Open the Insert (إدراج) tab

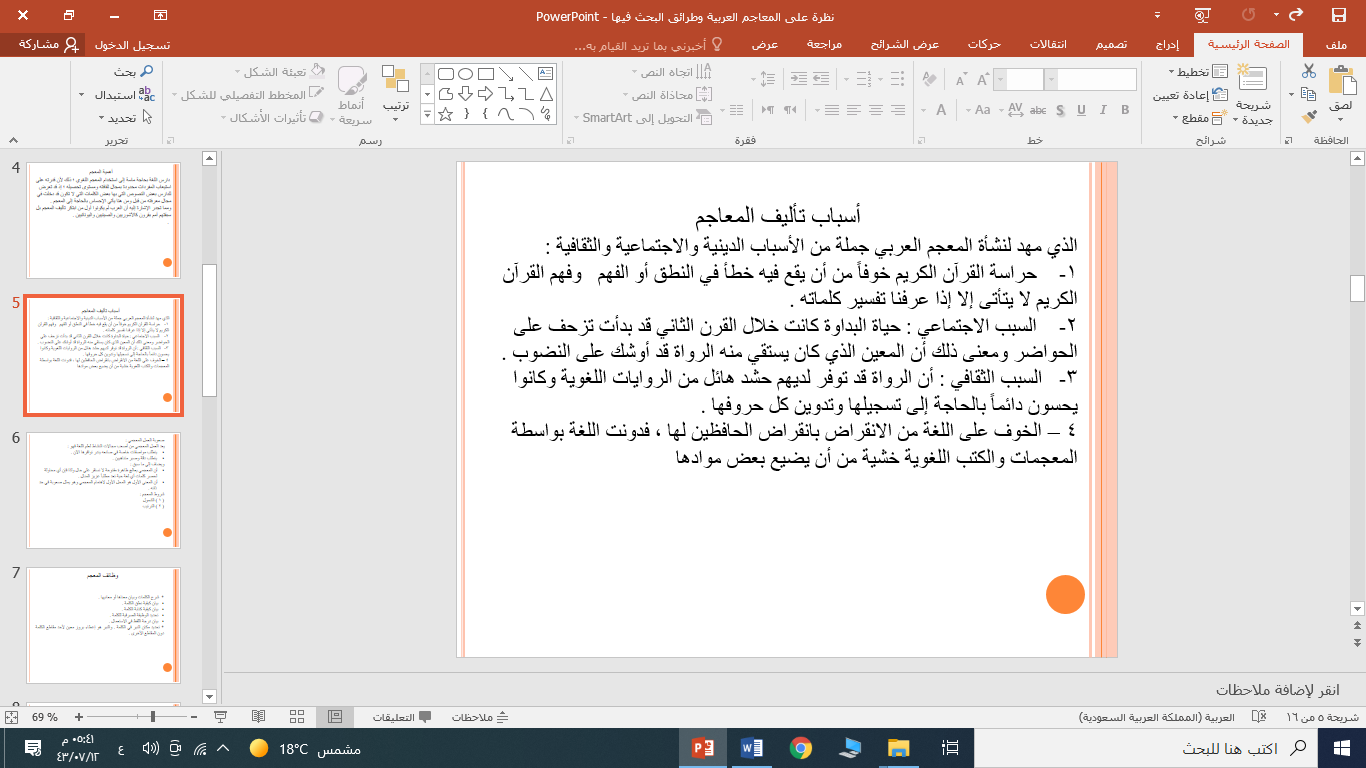pos(1166,45)
